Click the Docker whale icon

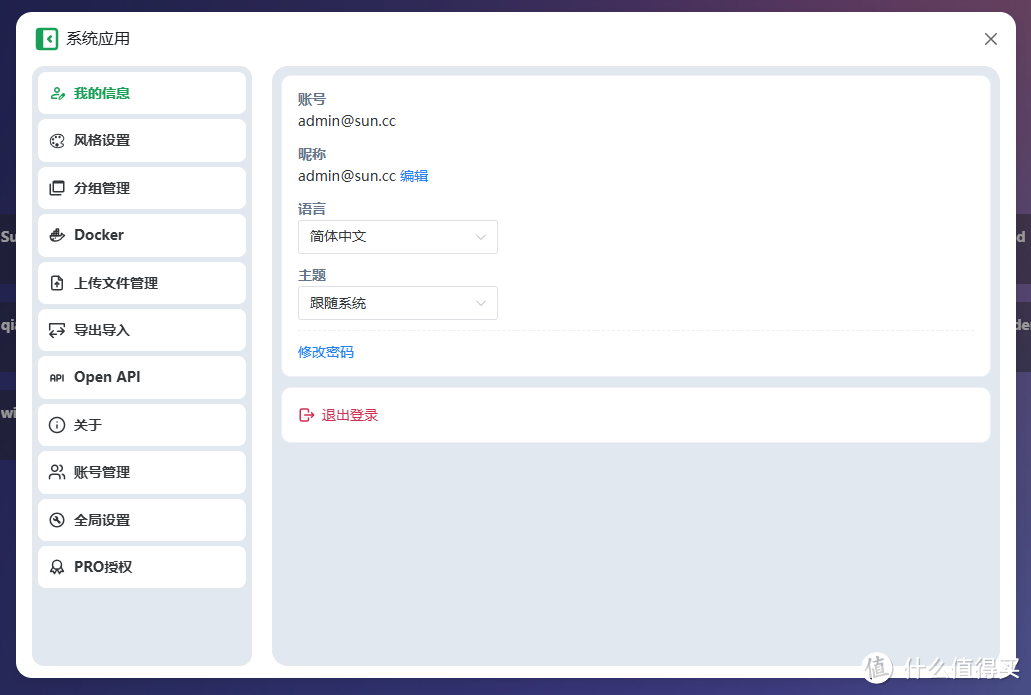tap(57, 235)
